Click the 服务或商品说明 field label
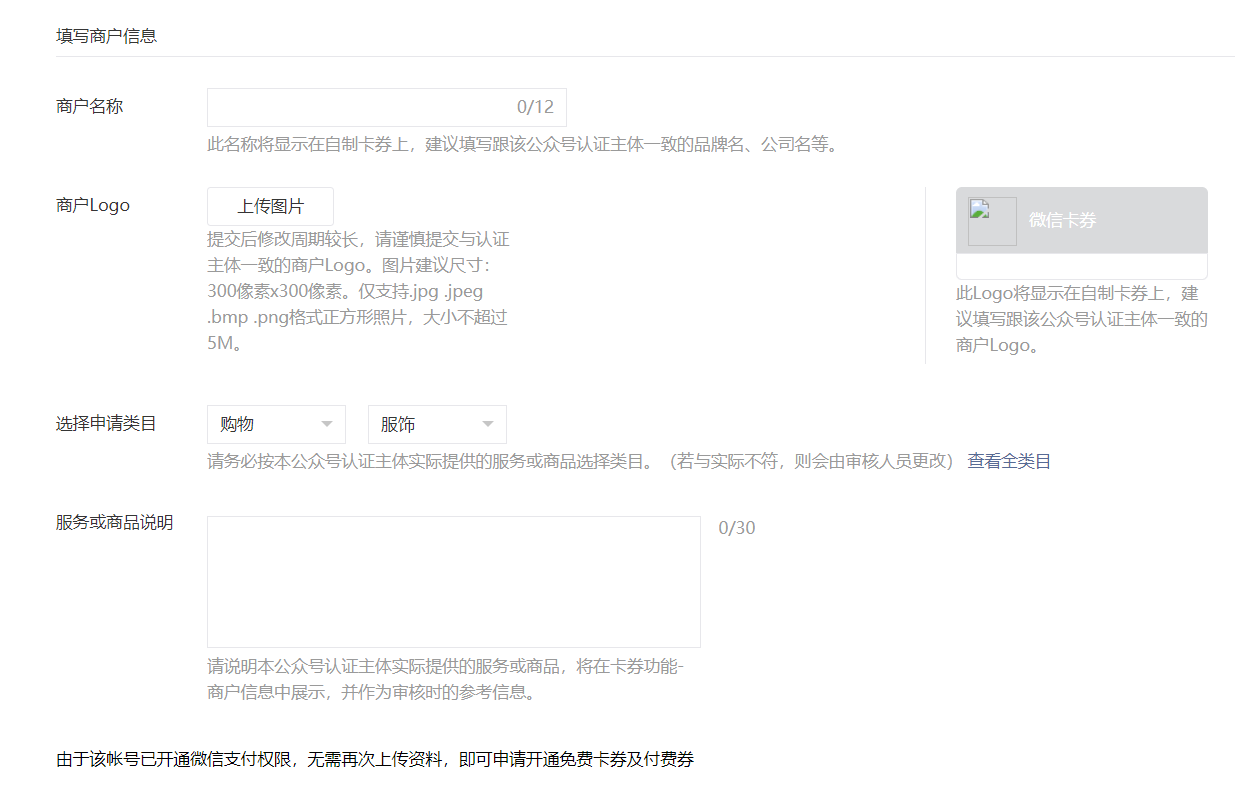1235x798 pixels. (114, 522)
